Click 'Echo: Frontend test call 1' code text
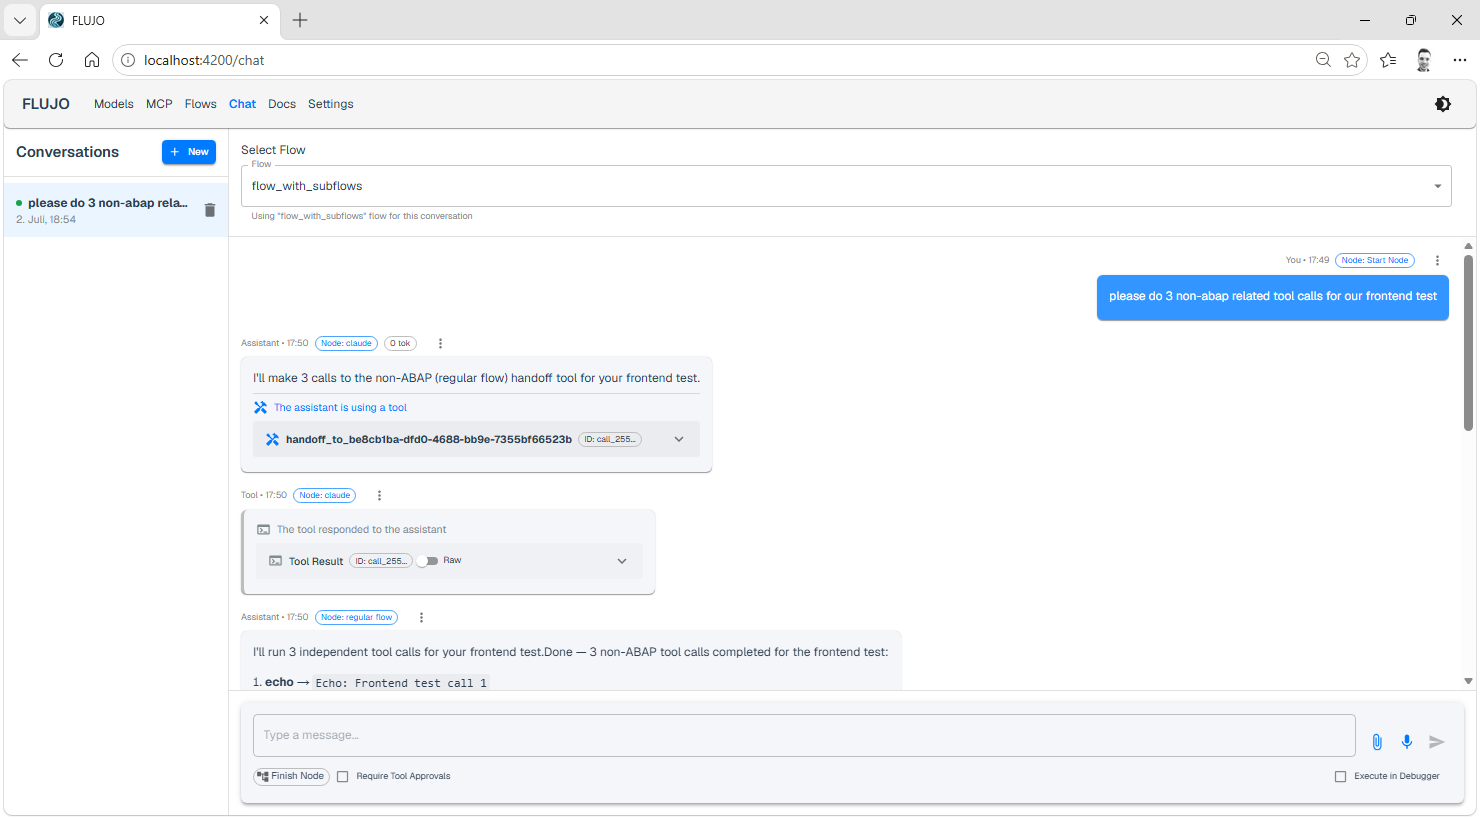The width and height of the screenshot is (1480, 819). (401, 683)
